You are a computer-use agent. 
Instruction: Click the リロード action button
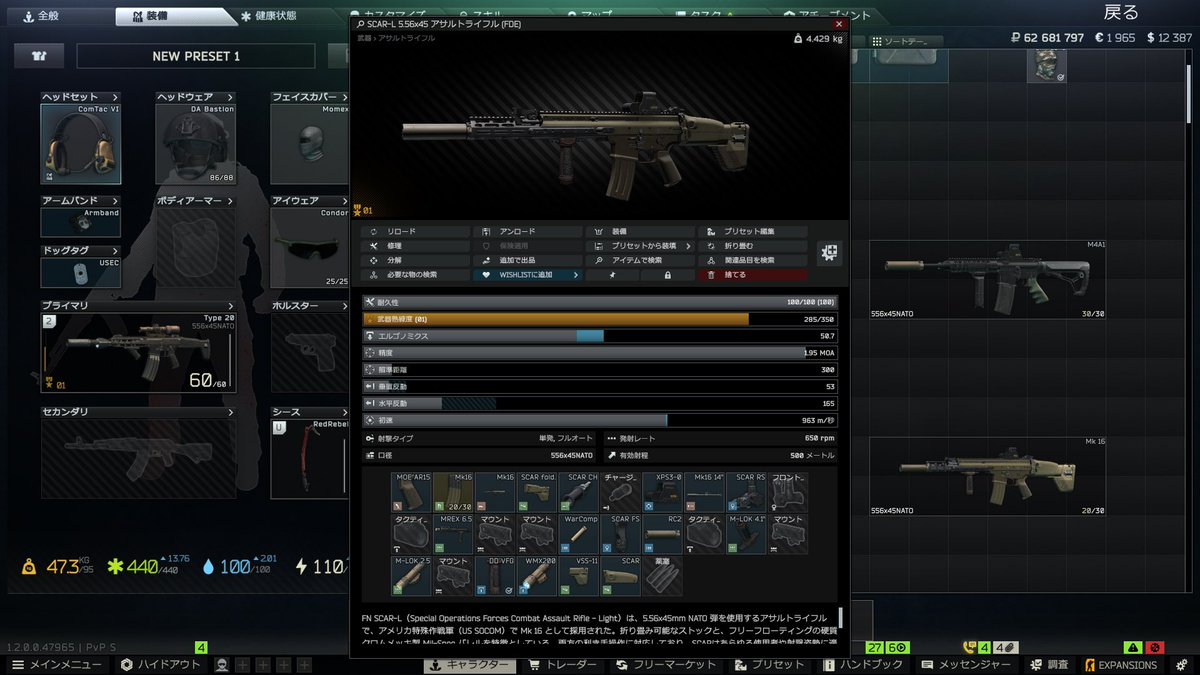[415, 232]
